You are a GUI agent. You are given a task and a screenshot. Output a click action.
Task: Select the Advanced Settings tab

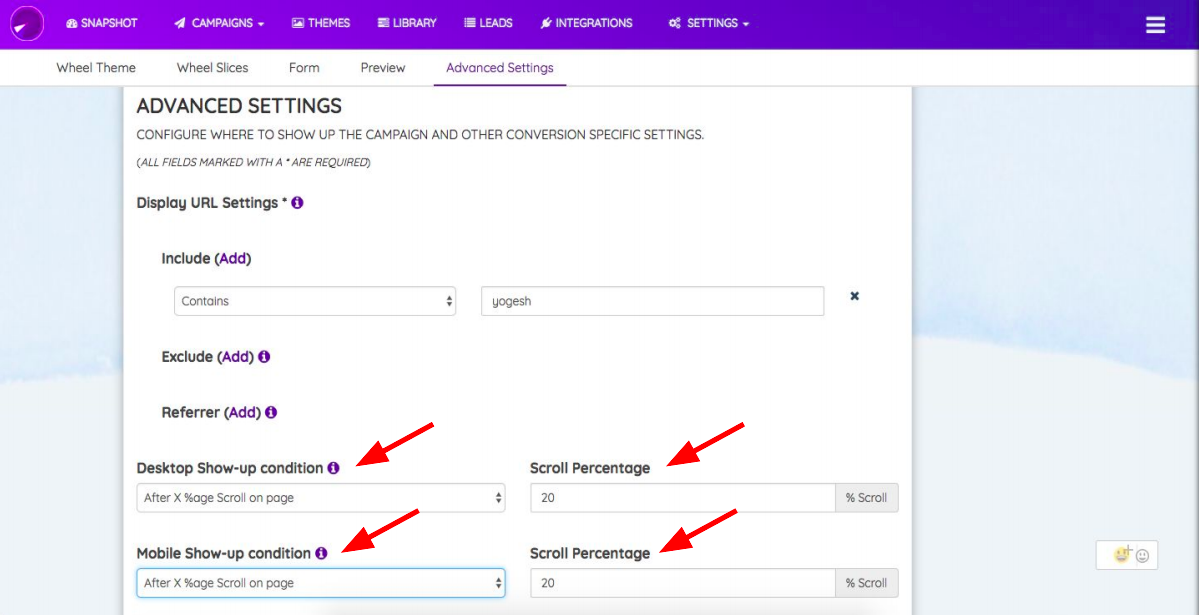tap(500, 67)
